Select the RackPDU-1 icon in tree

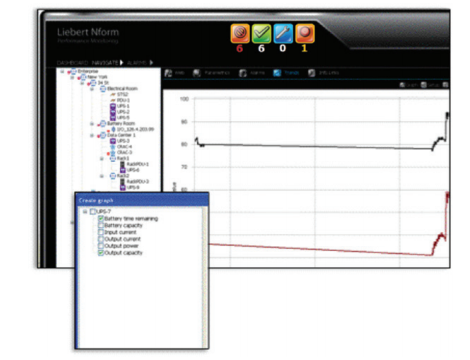122,164
